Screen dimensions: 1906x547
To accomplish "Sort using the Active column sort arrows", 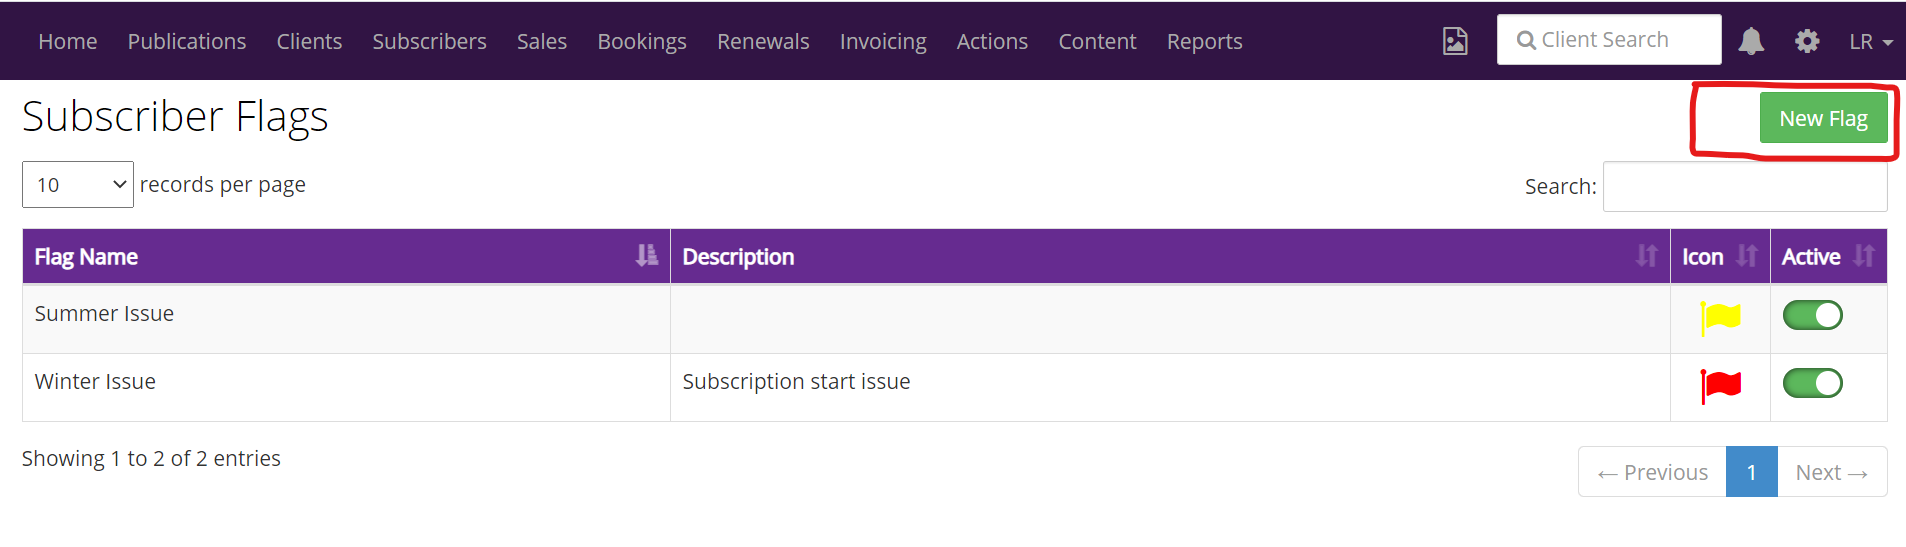I will click(x=1863, y=256).
